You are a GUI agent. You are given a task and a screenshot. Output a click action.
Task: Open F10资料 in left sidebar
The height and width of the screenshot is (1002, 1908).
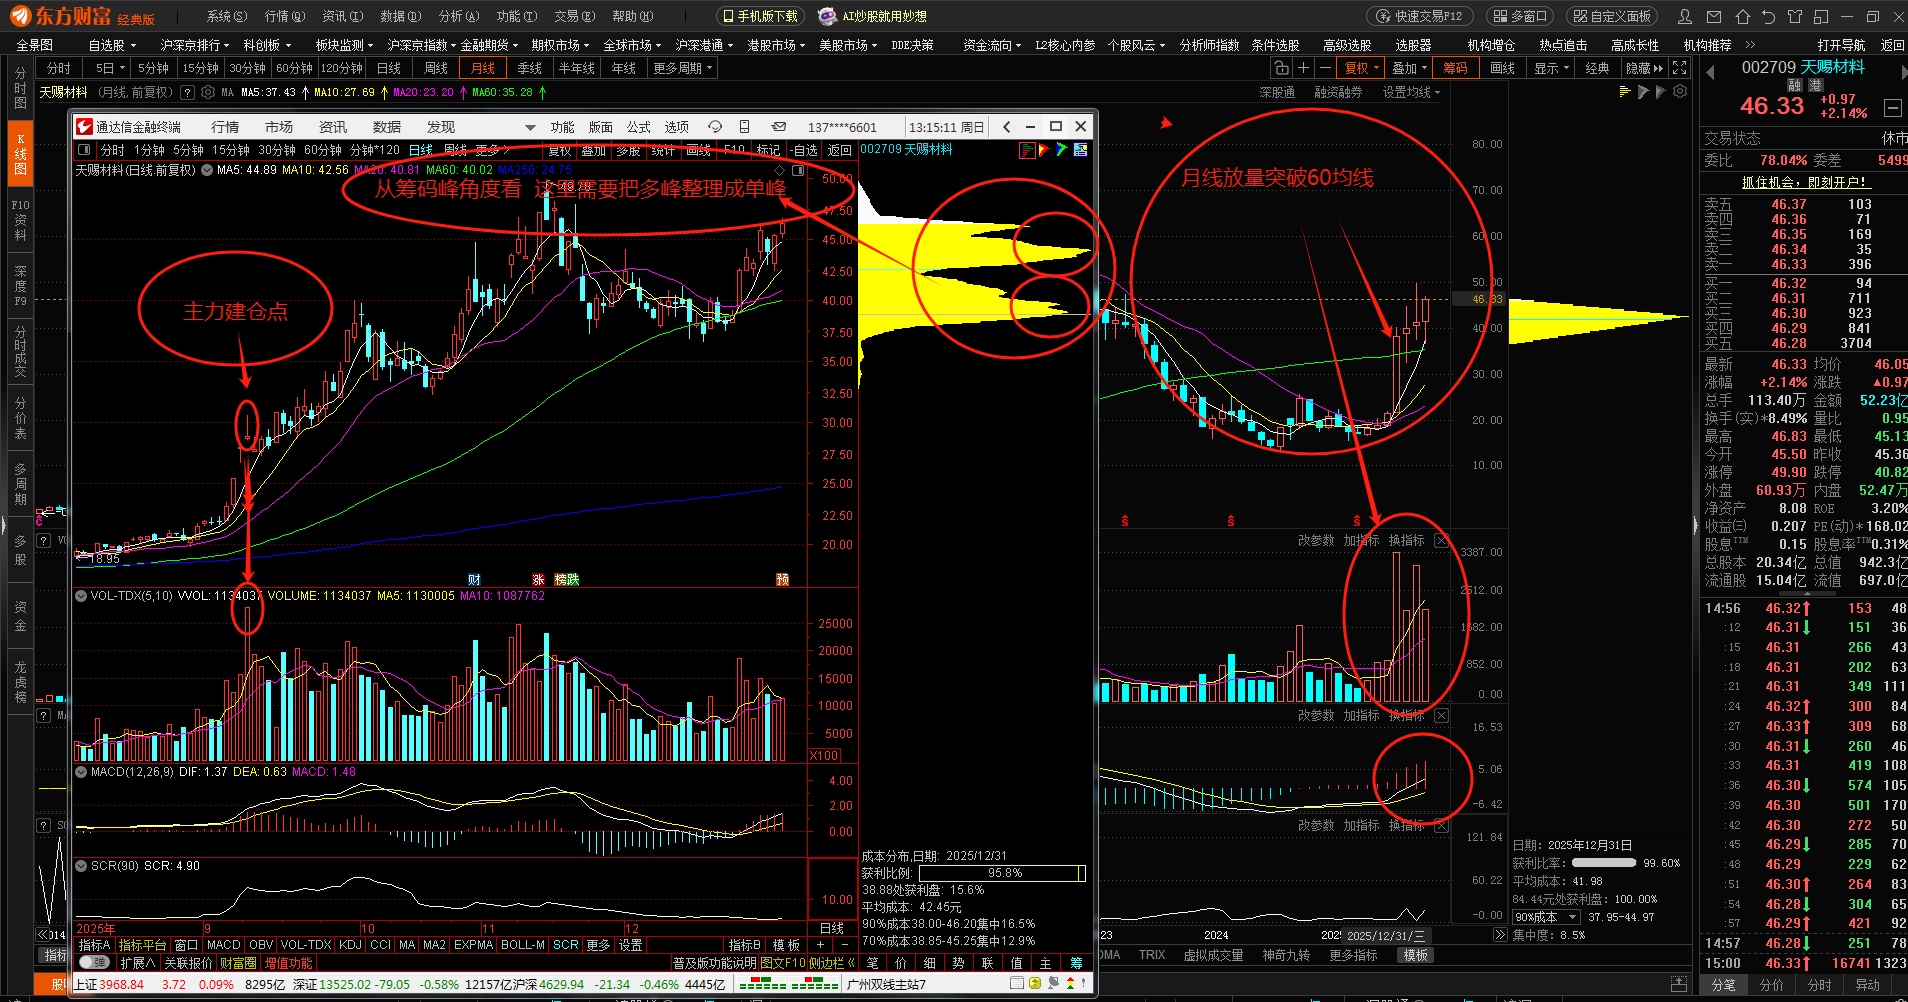[21, 219]
